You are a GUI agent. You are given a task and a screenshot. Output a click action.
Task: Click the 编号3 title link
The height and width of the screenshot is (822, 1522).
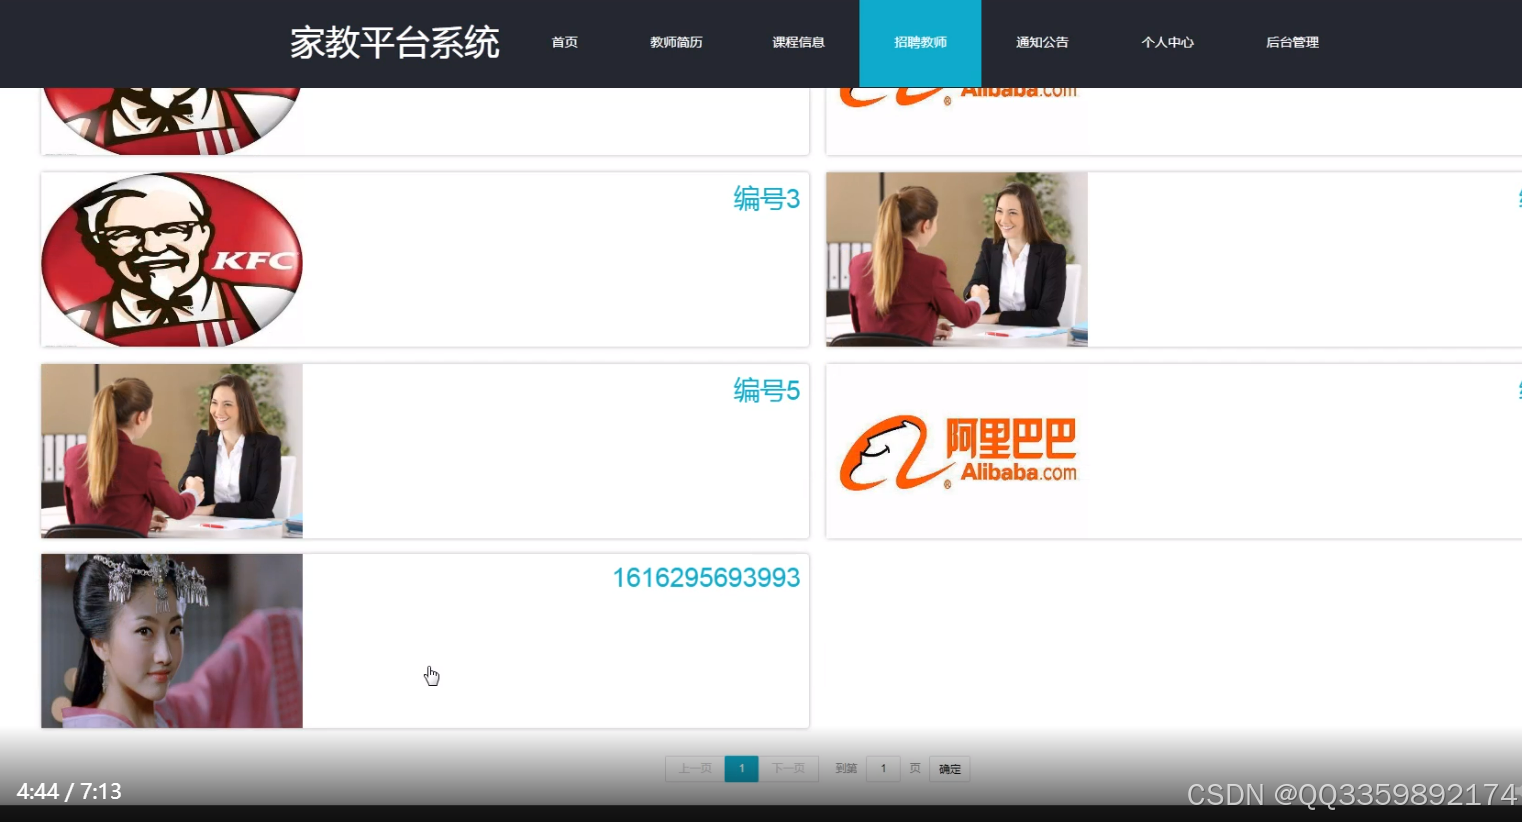point(766,199)
